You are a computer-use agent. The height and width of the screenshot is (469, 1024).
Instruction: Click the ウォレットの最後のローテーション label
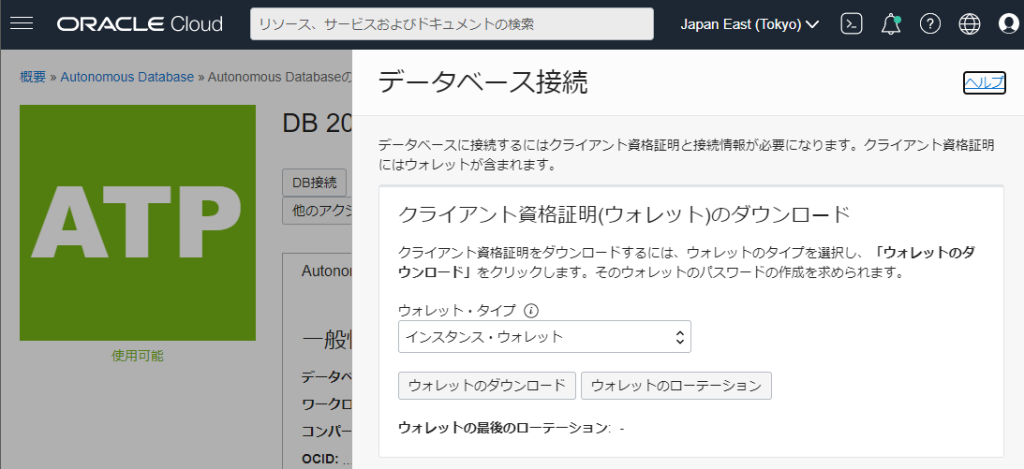[504, 429]
